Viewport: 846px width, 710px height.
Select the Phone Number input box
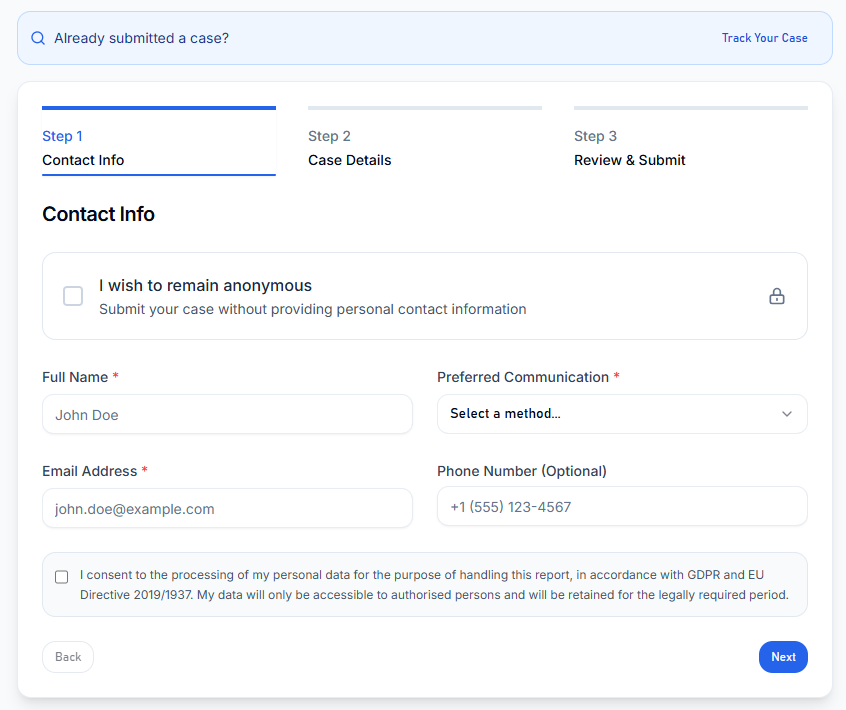[621, 506]
